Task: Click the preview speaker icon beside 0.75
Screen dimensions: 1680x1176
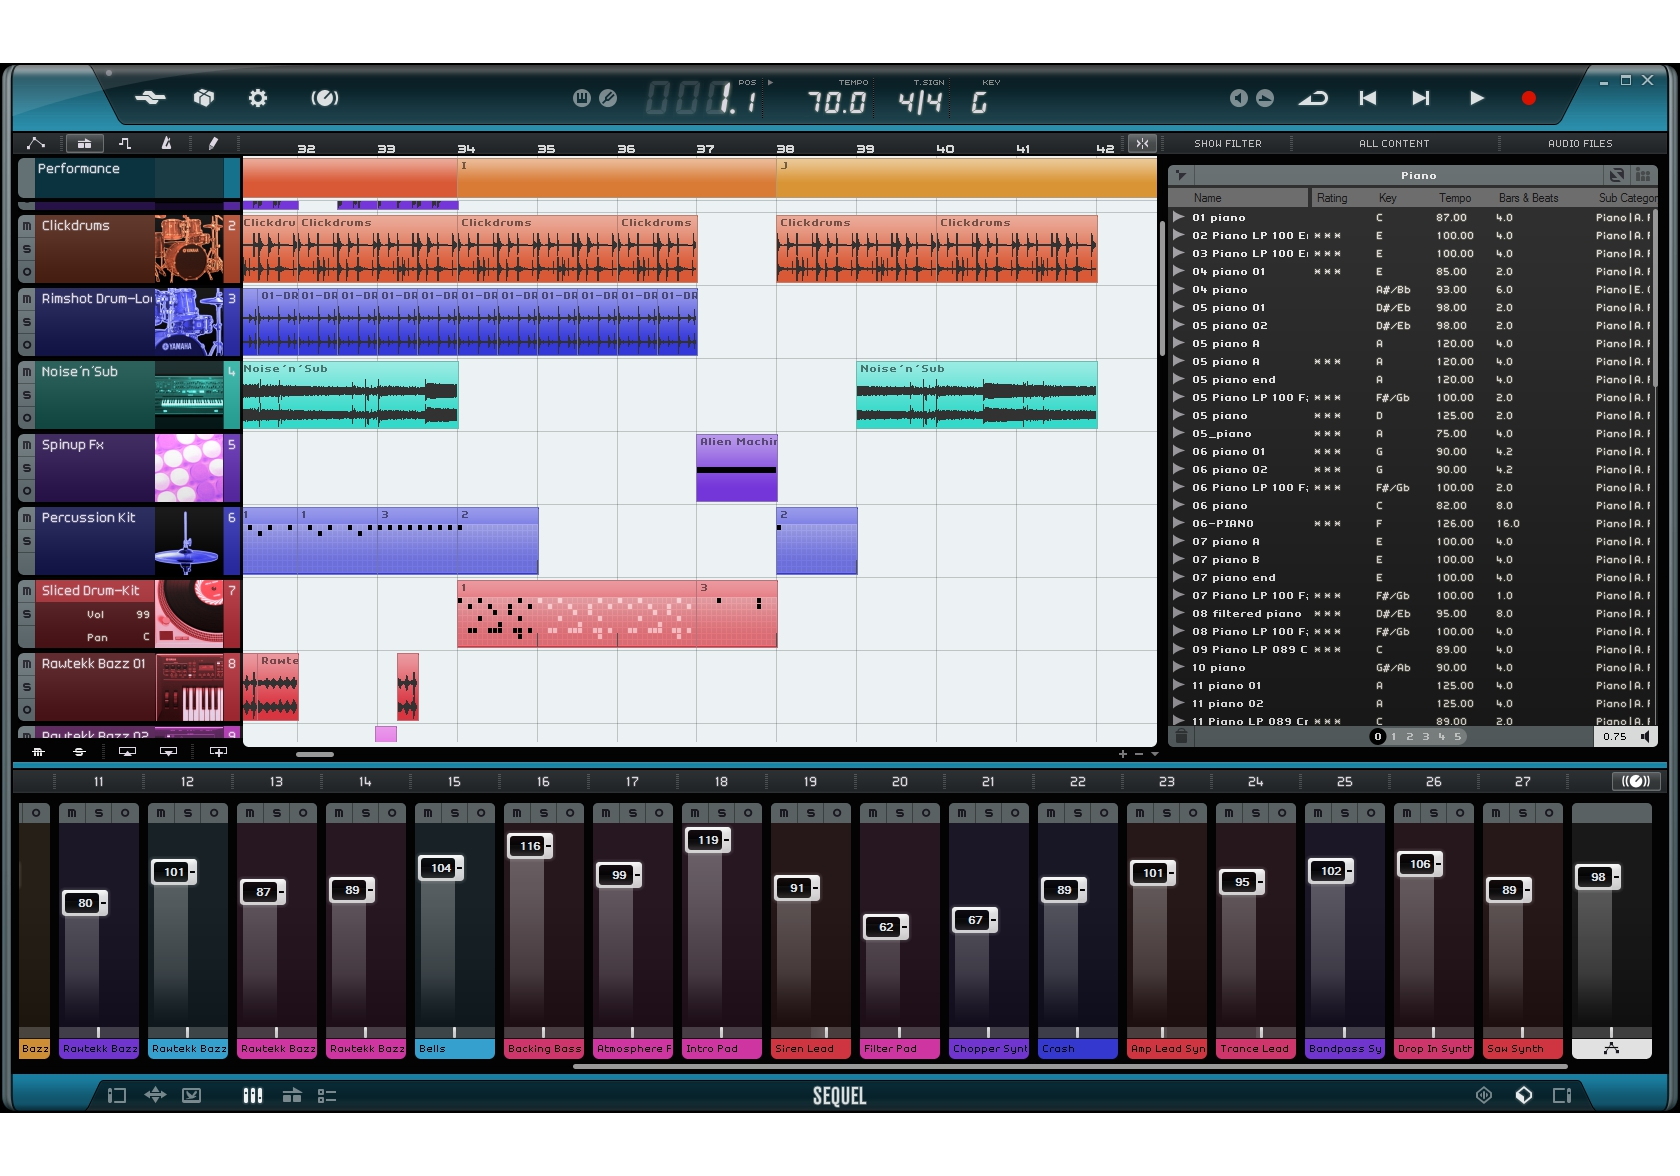Action: 1645,737
